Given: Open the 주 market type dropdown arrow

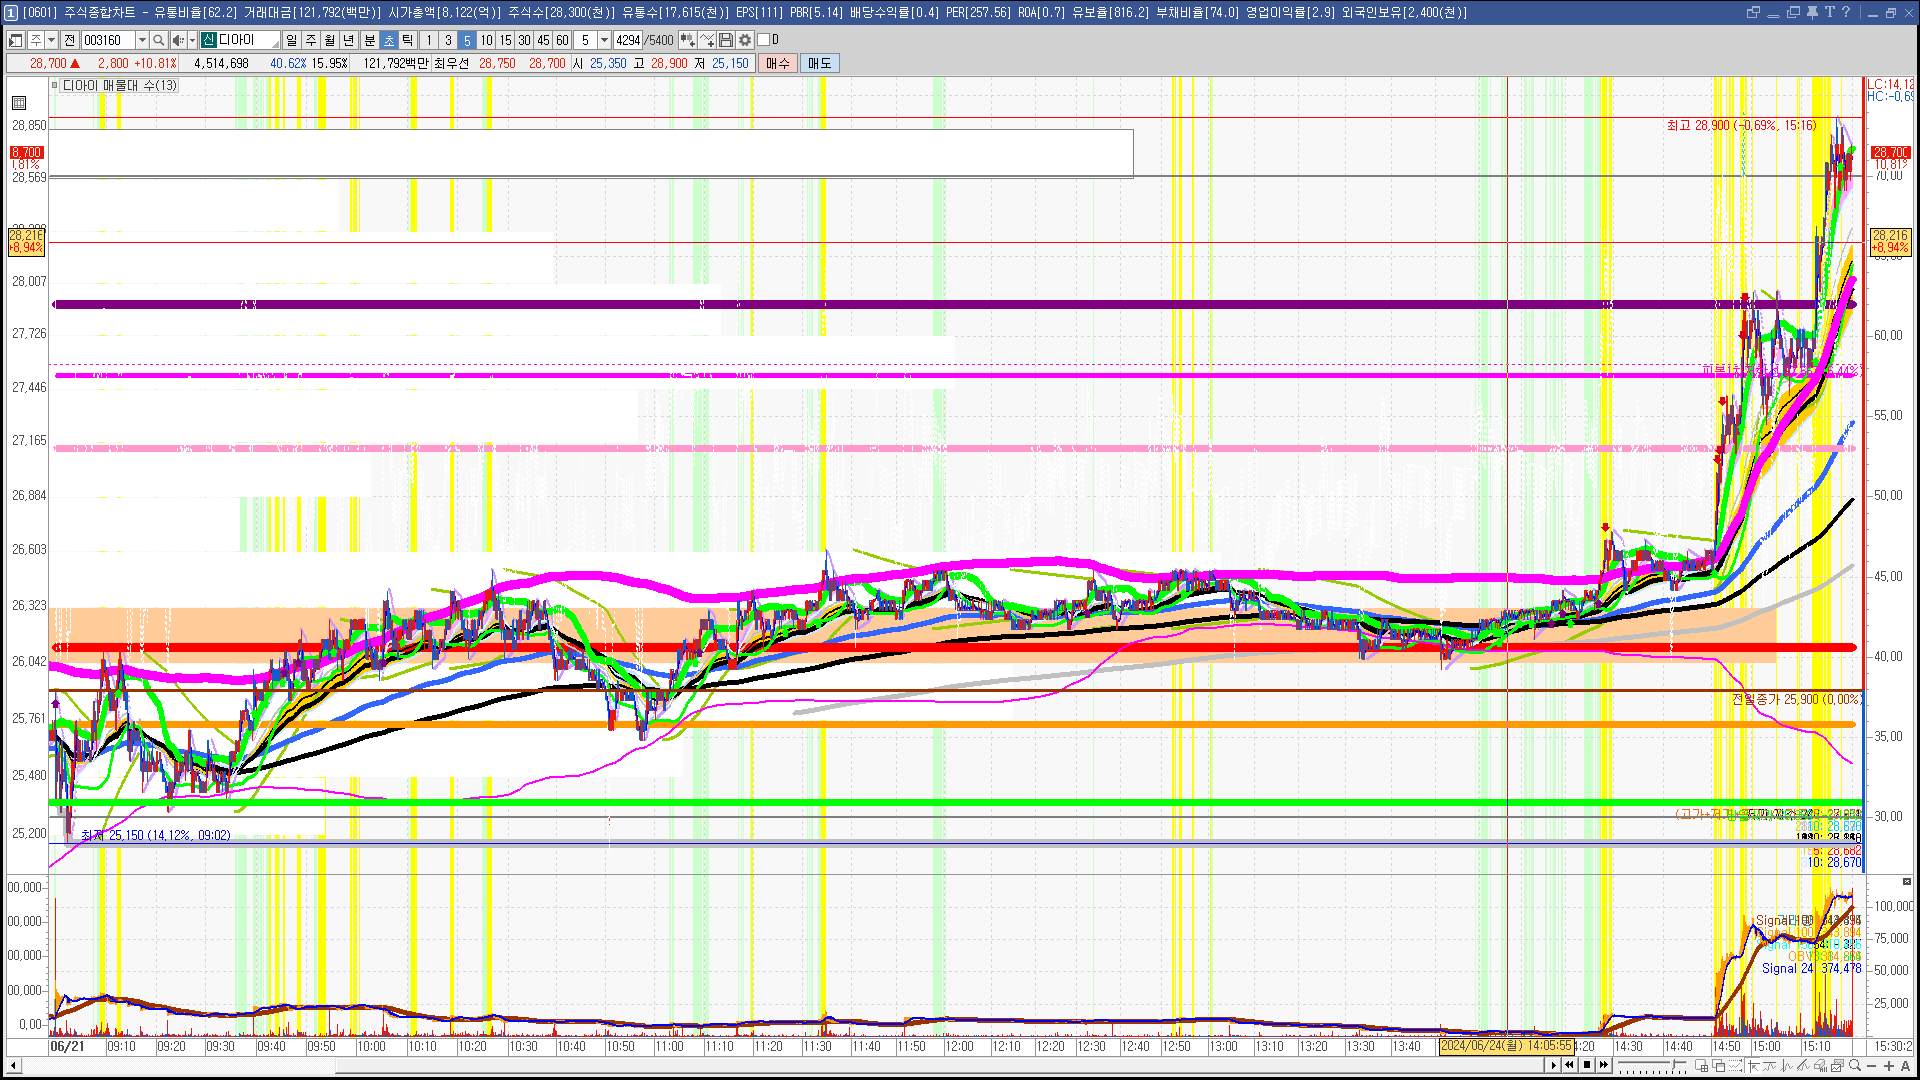Looking at the screenshot, I should pos(51,40).
